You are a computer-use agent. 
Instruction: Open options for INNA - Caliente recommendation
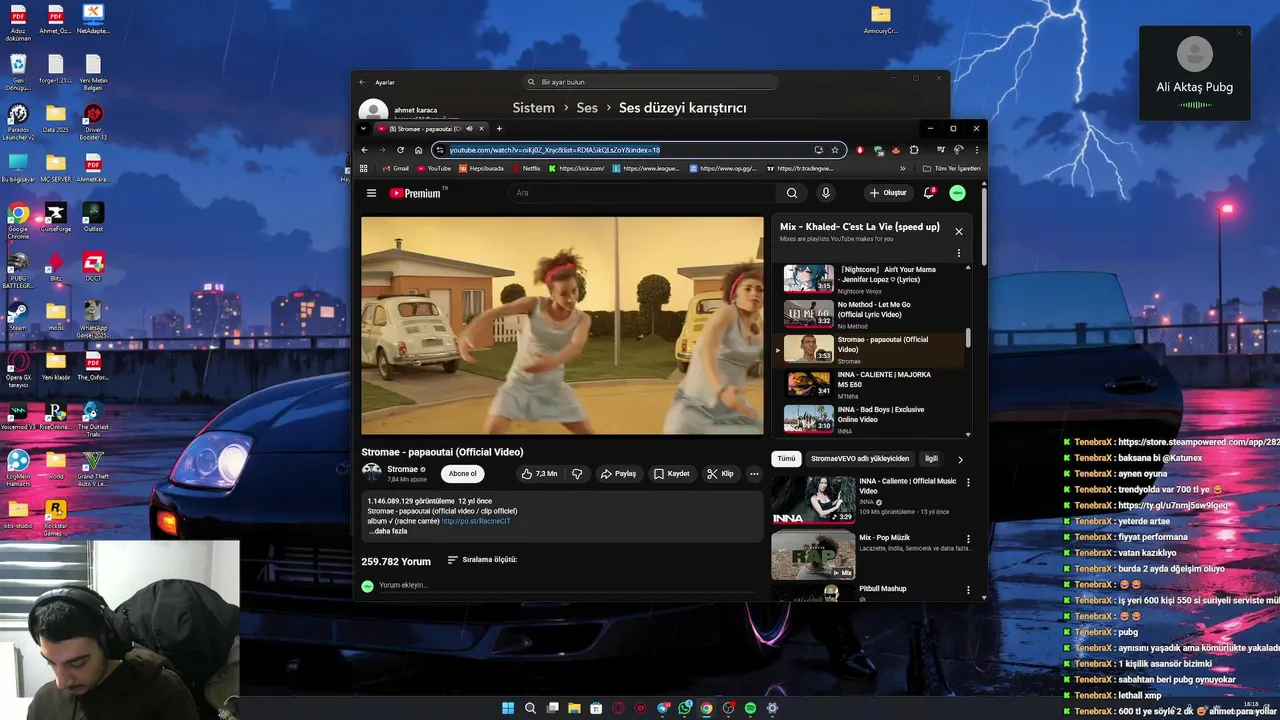967,482
